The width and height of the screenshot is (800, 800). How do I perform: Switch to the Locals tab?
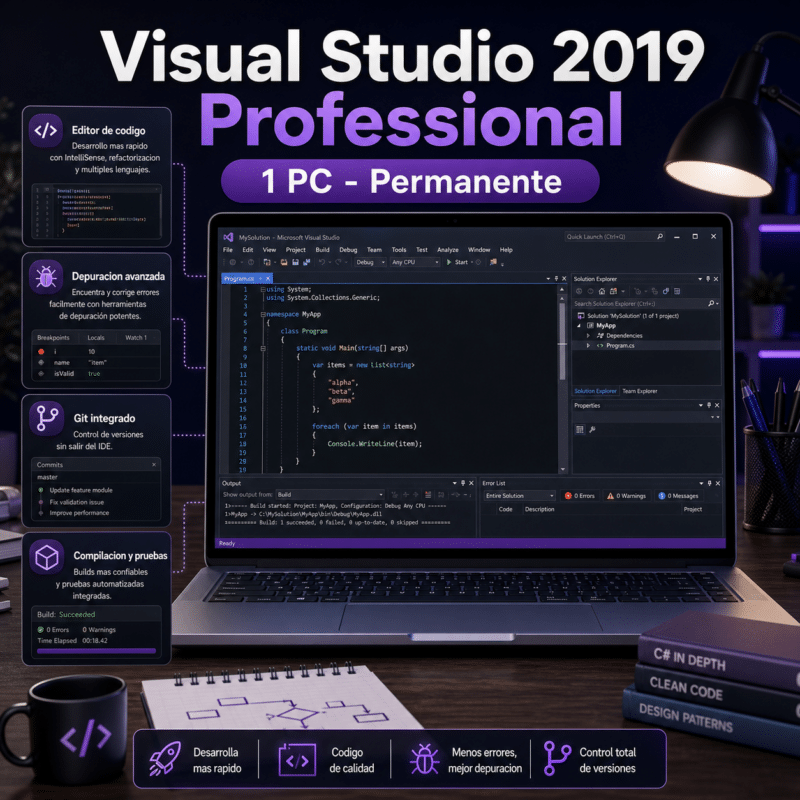click(x=96, y=338)
